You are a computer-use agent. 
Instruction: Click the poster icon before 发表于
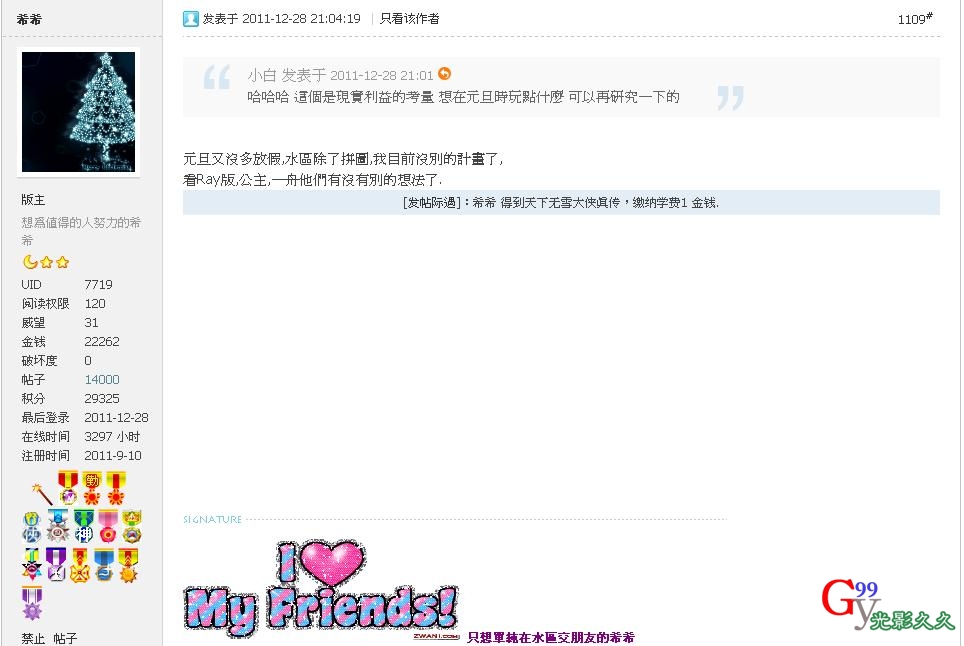tap(191, 19)
